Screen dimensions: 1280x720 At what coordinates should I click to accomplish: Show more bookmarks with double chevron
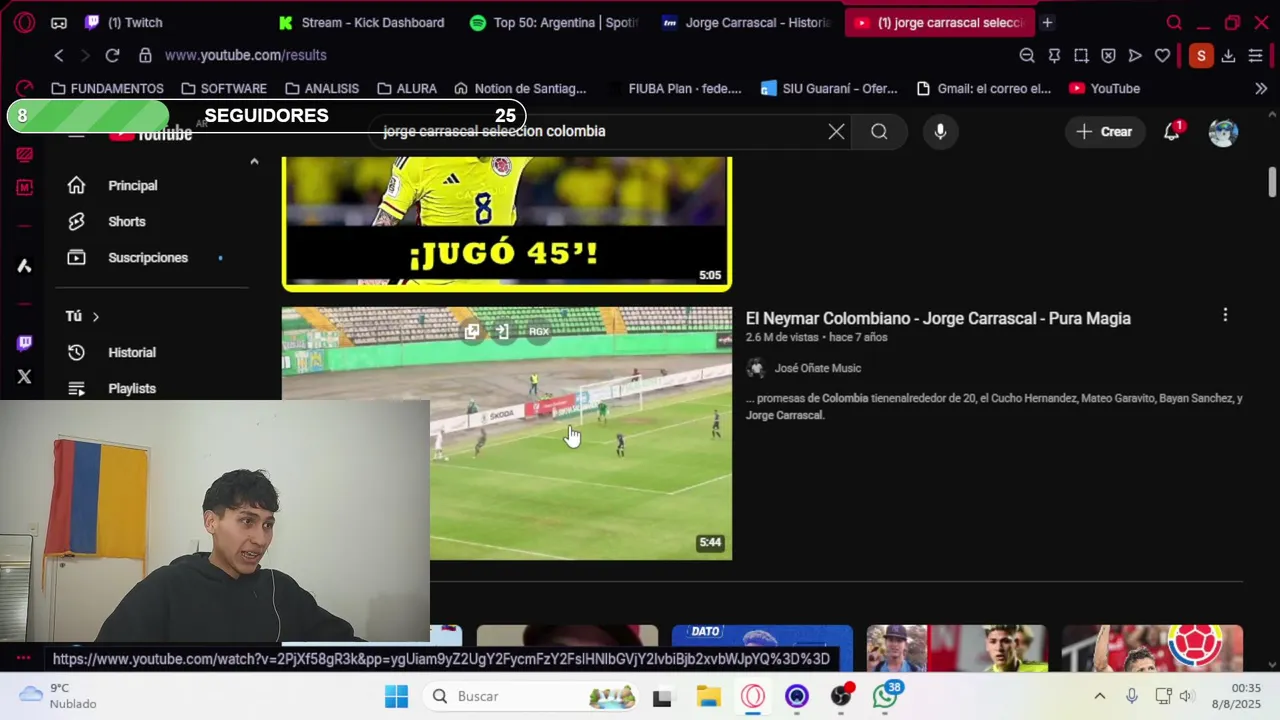(1261, 88)
